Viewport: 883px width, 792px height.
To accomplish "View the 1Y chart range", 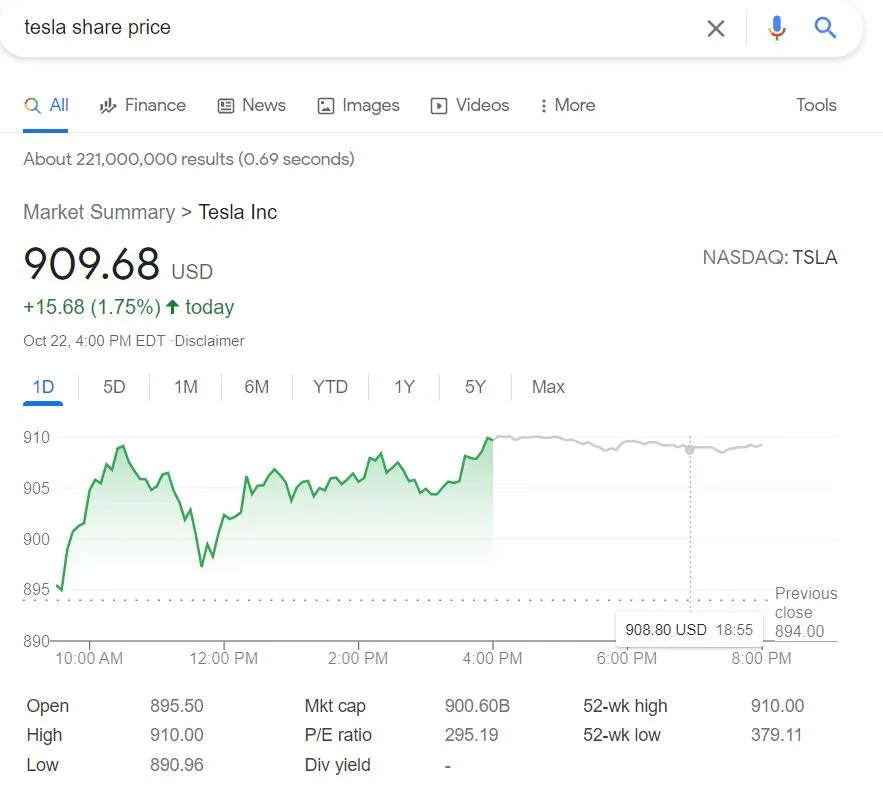I will coord(404,387).
